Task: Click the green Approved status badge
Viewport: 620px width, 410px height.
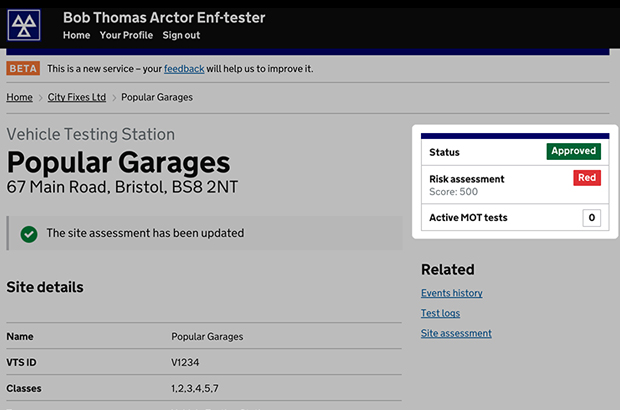Action: [574, 151]
